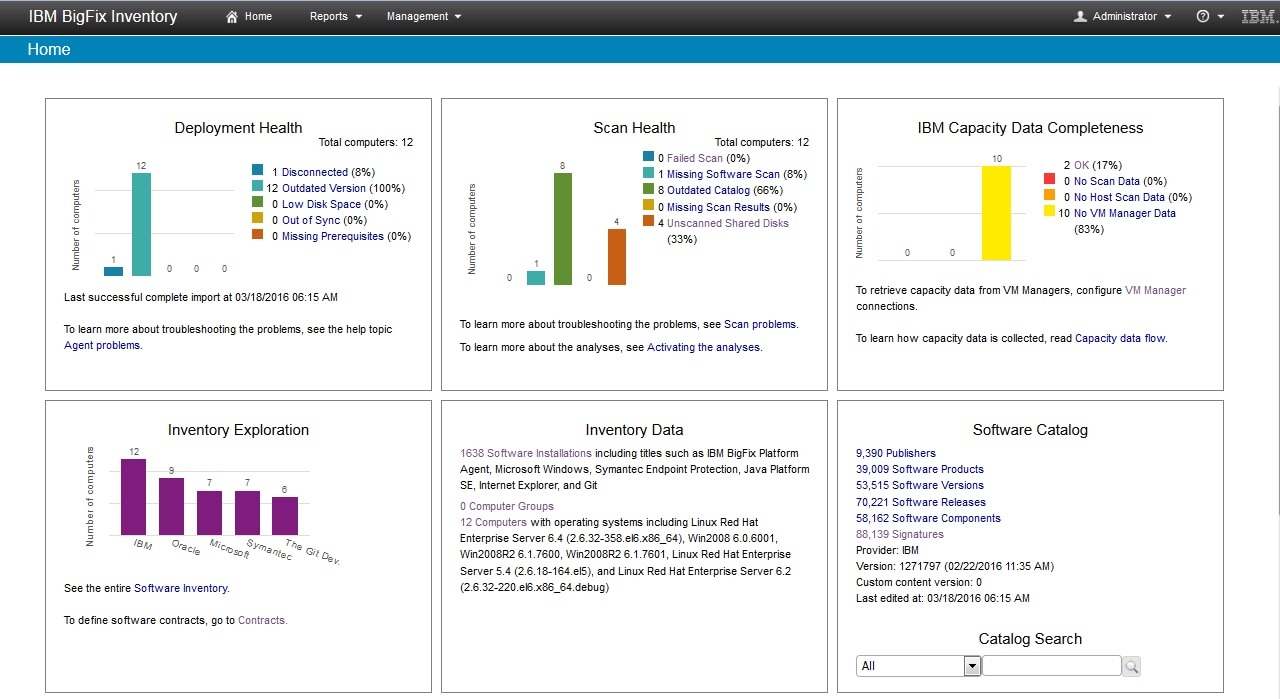Open the No Scan Data link
1280x699 pixels.
click(1107, 181)
